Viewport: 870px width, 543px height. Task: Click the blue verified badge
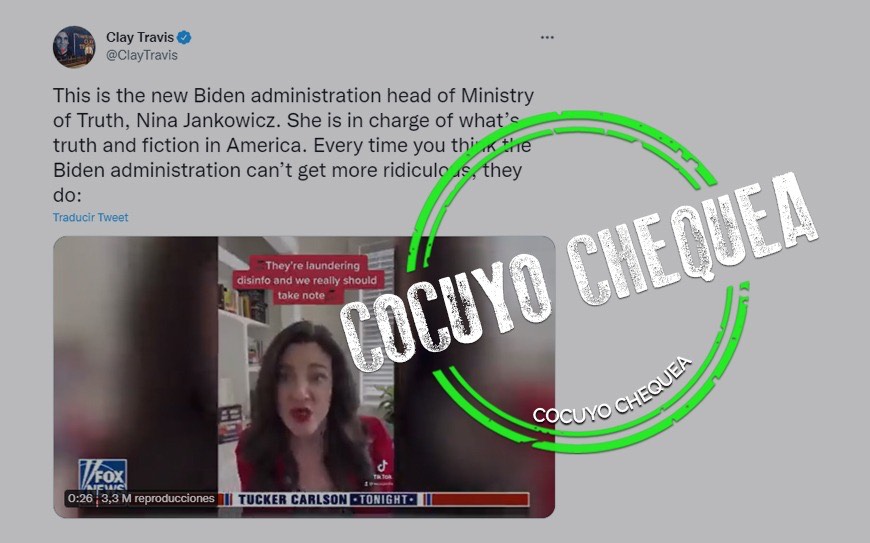(184, 38)
